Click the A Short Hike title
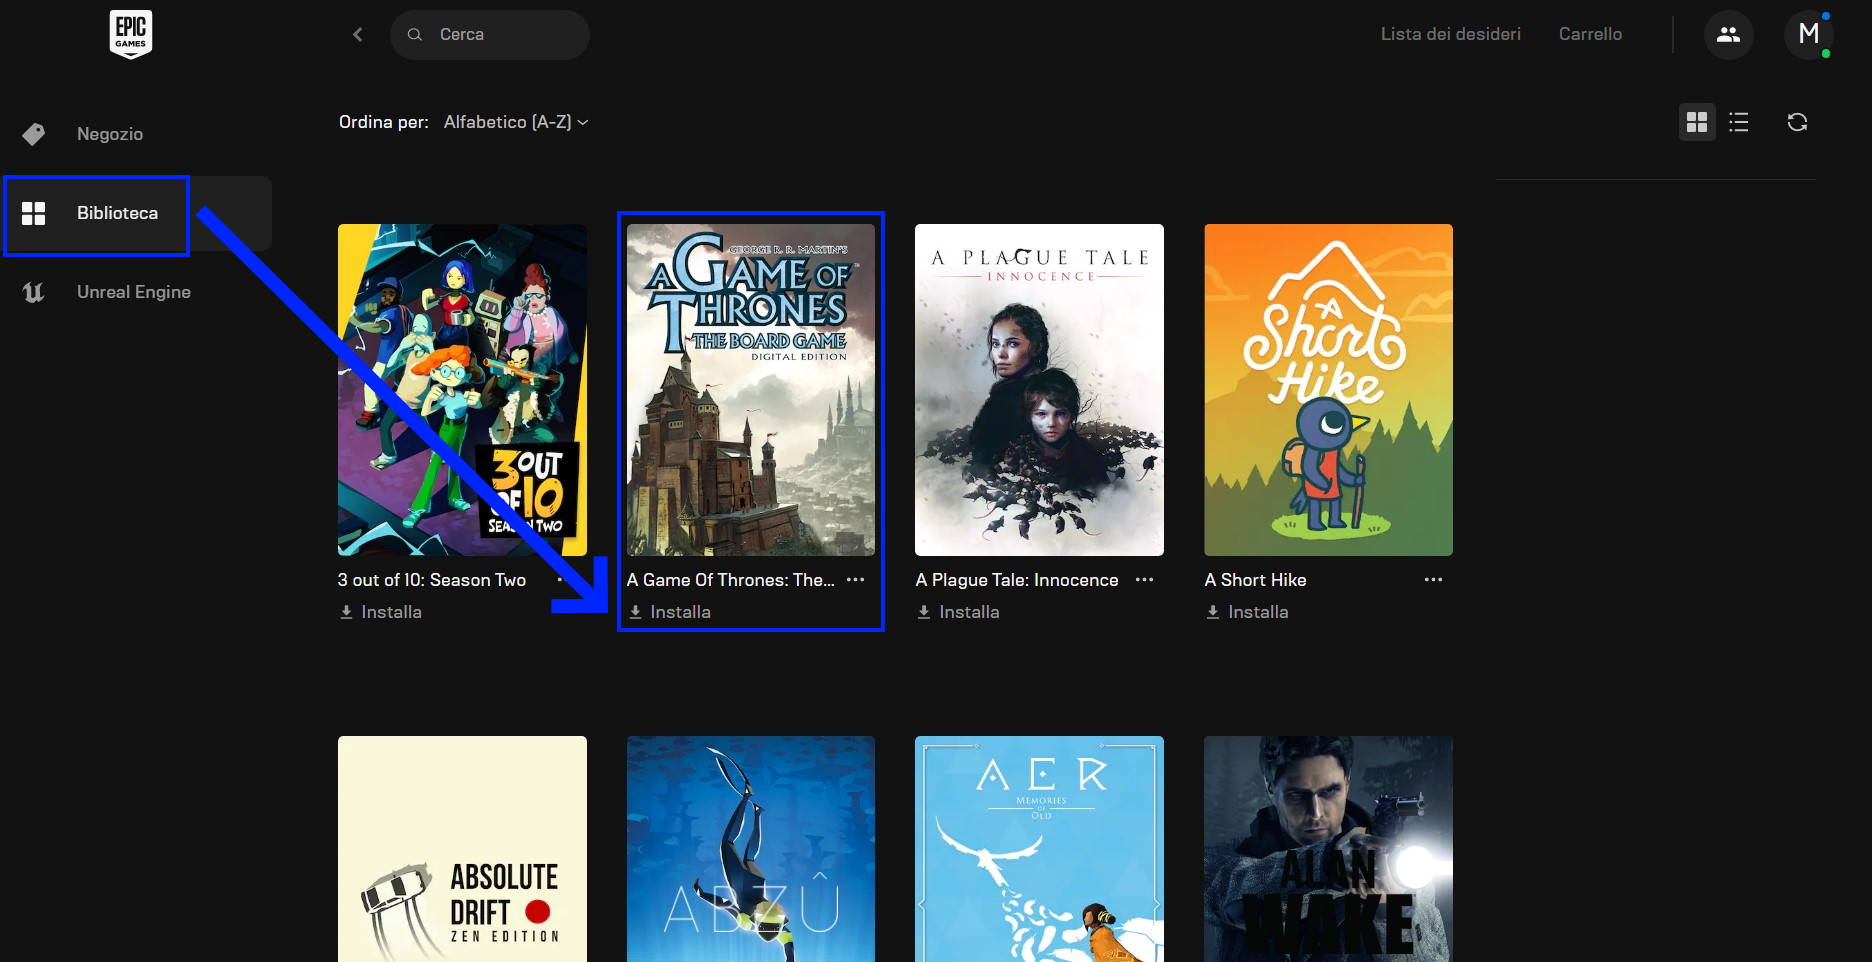Image resolution: width=1872 pixels, height=962 pixels. pyautogui.click(x=1255, y=580)
